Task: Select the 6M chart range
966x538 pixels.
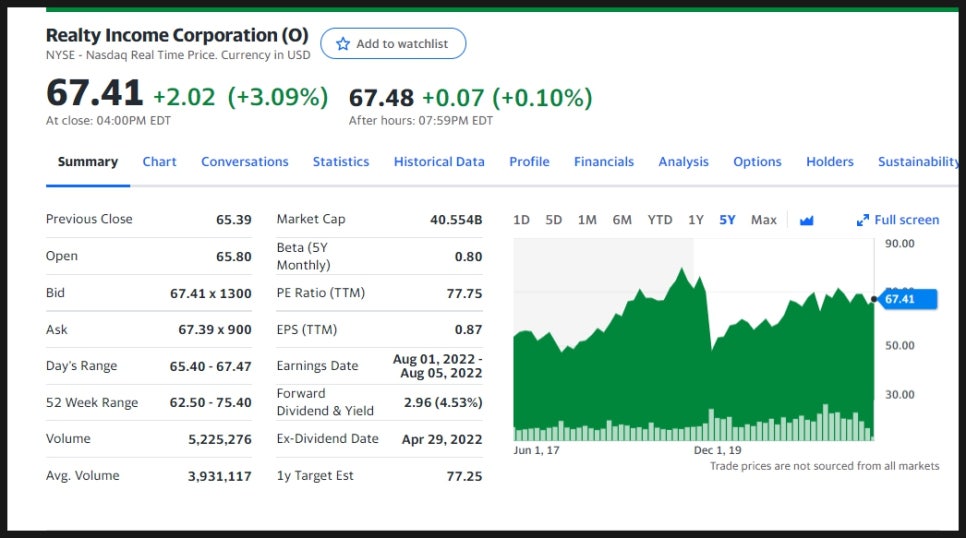Action: pos(622,220)
